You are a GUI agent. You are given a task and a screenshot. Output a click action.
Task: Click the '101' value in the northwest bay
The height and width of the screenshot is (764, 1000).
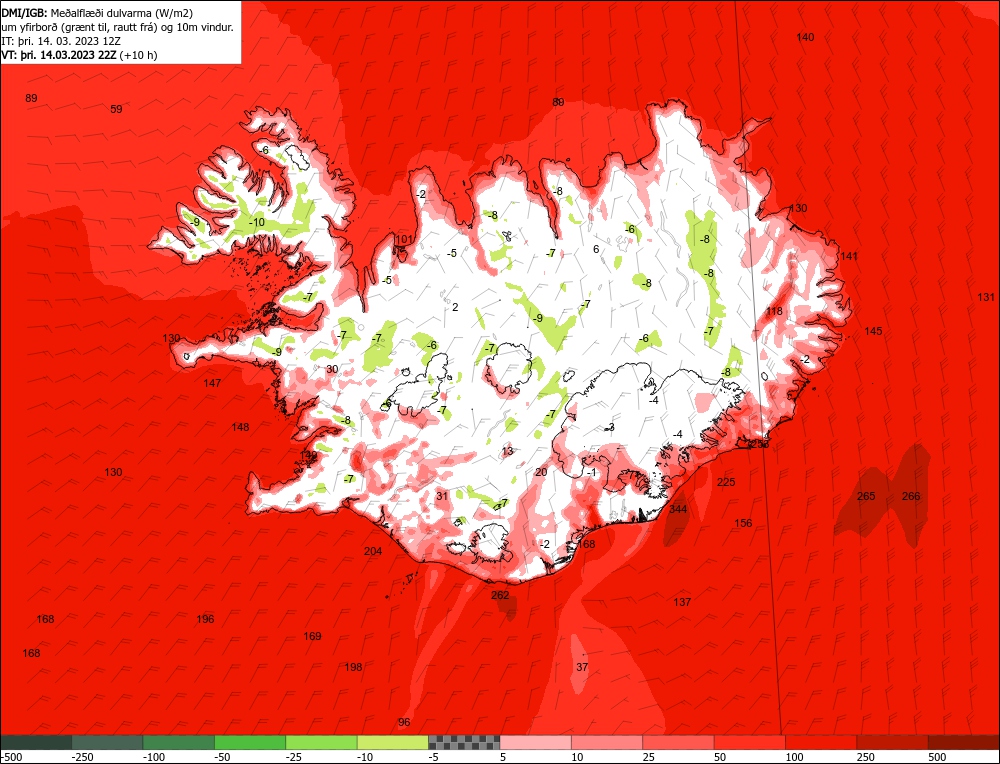(404, 240)
